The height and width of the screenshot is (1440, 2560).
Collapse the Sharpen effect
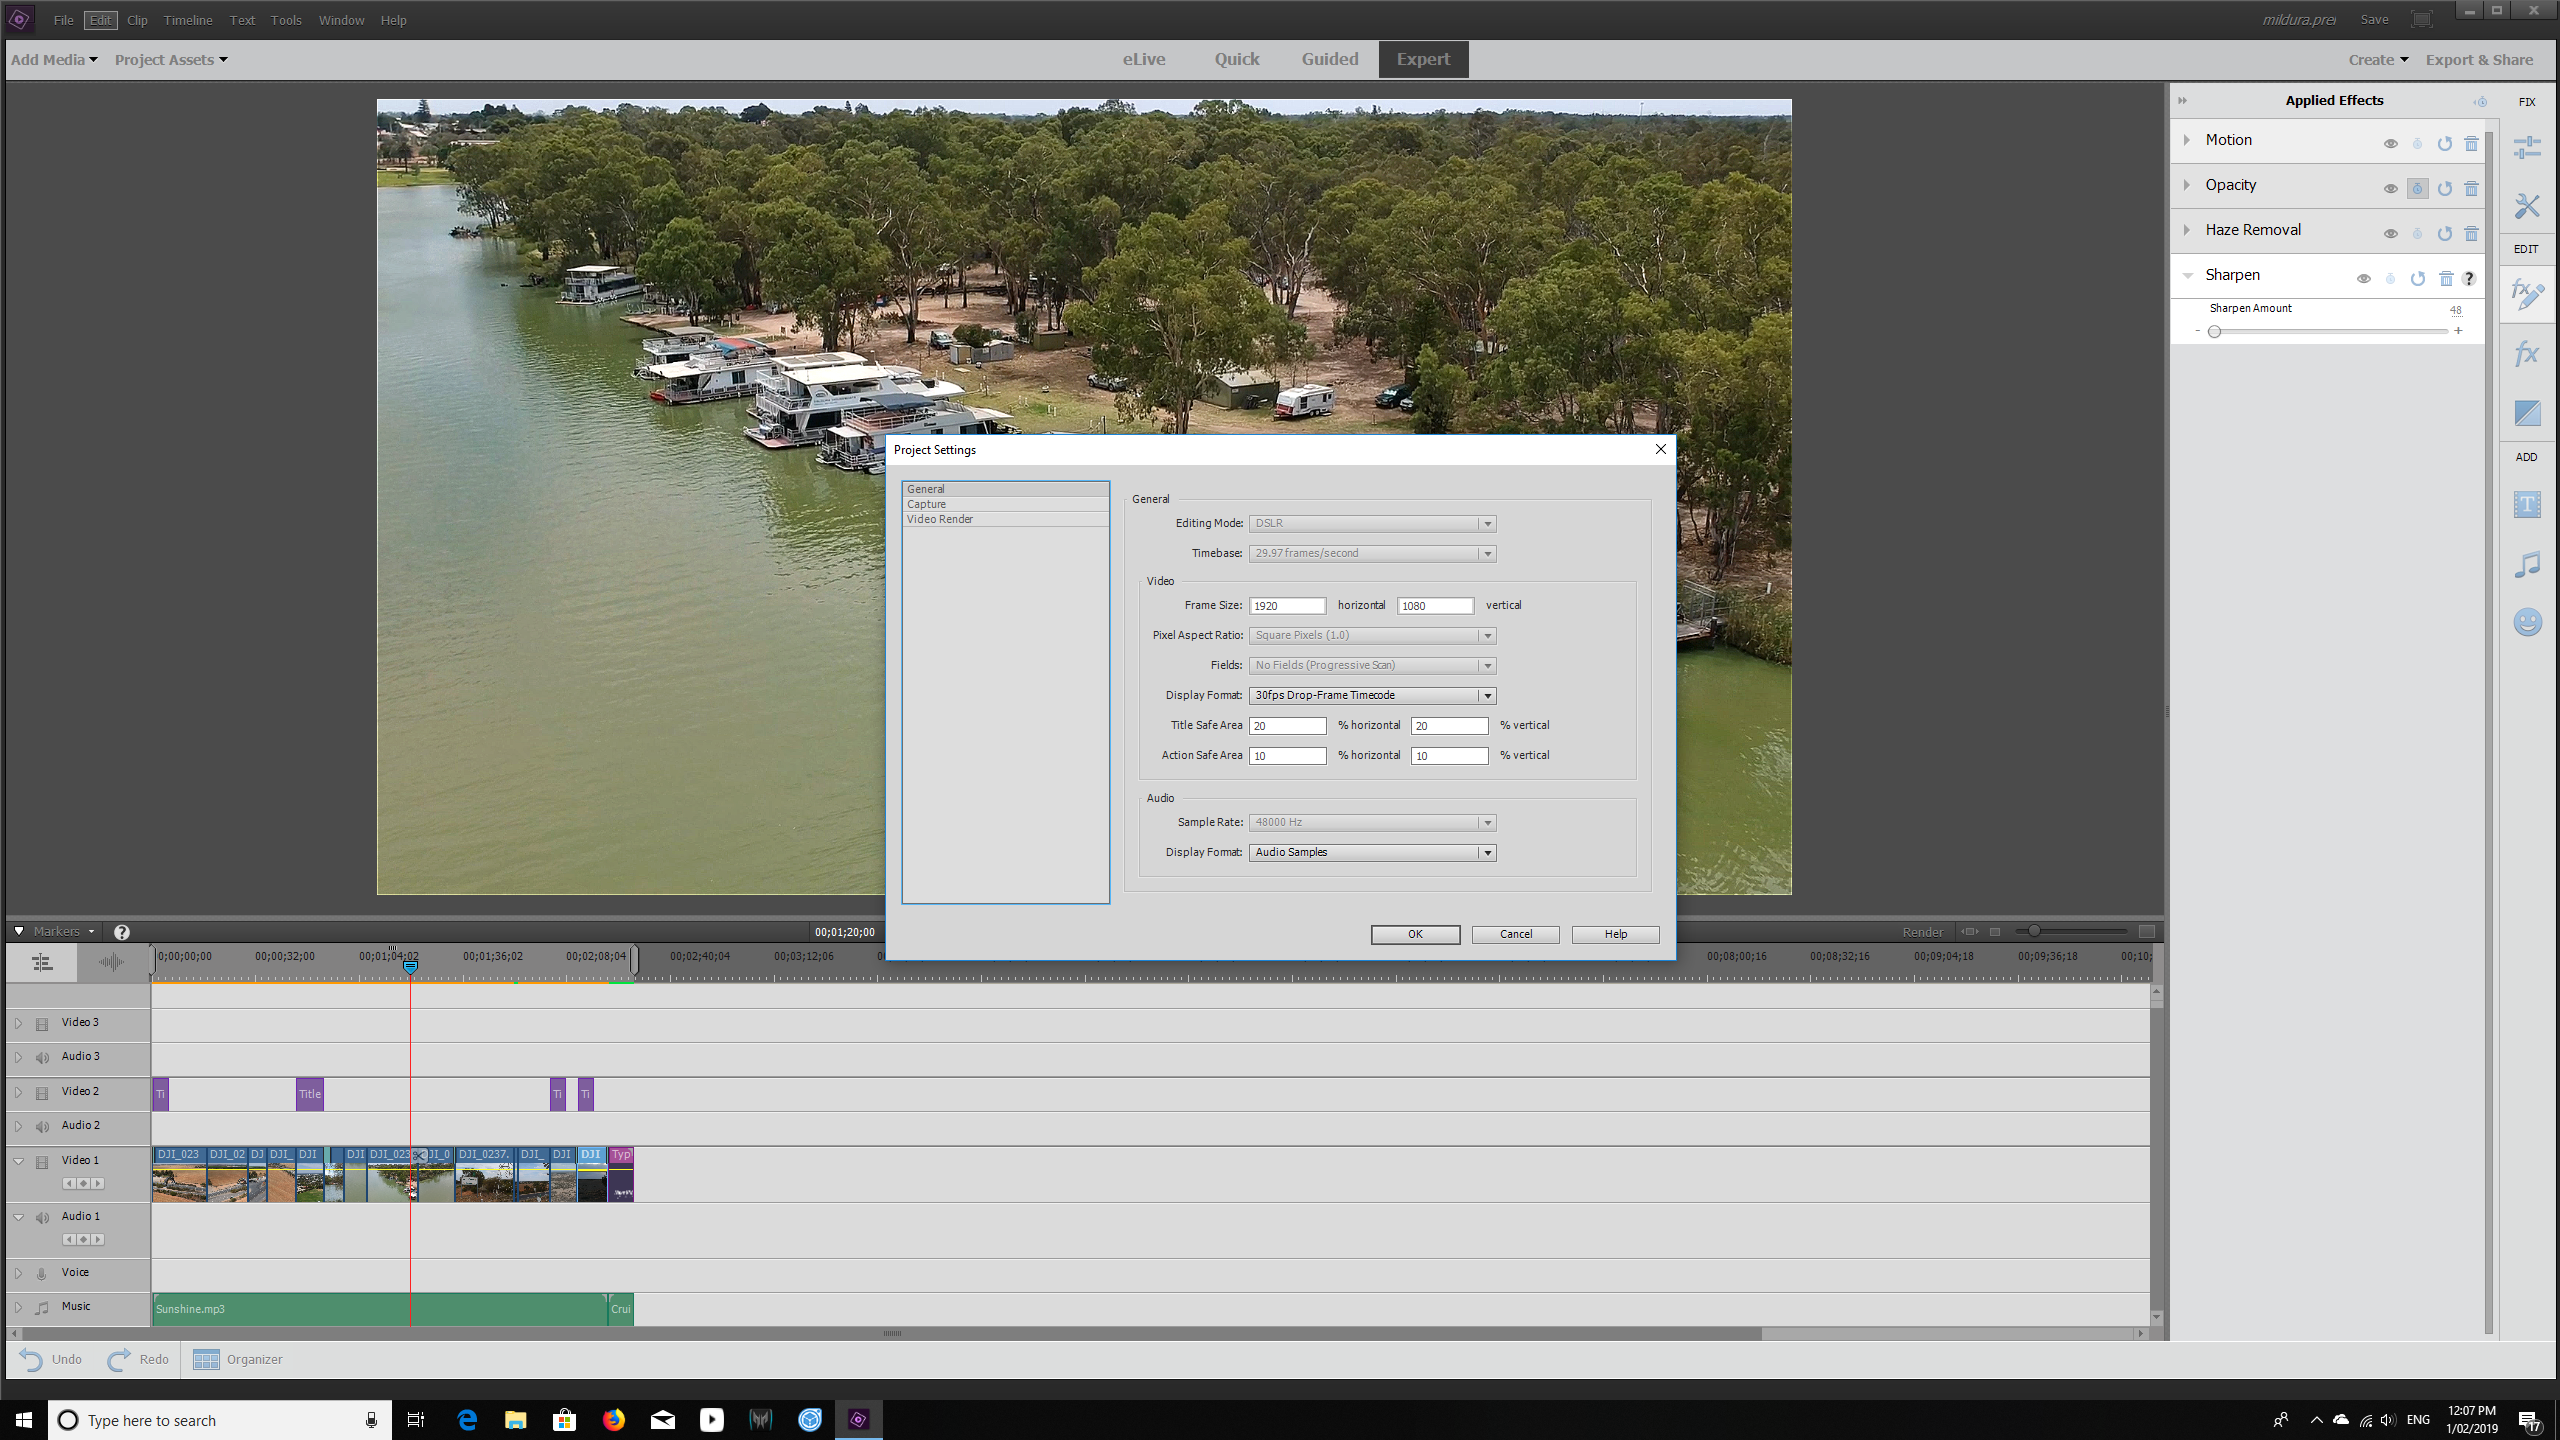coord(2186,274)
